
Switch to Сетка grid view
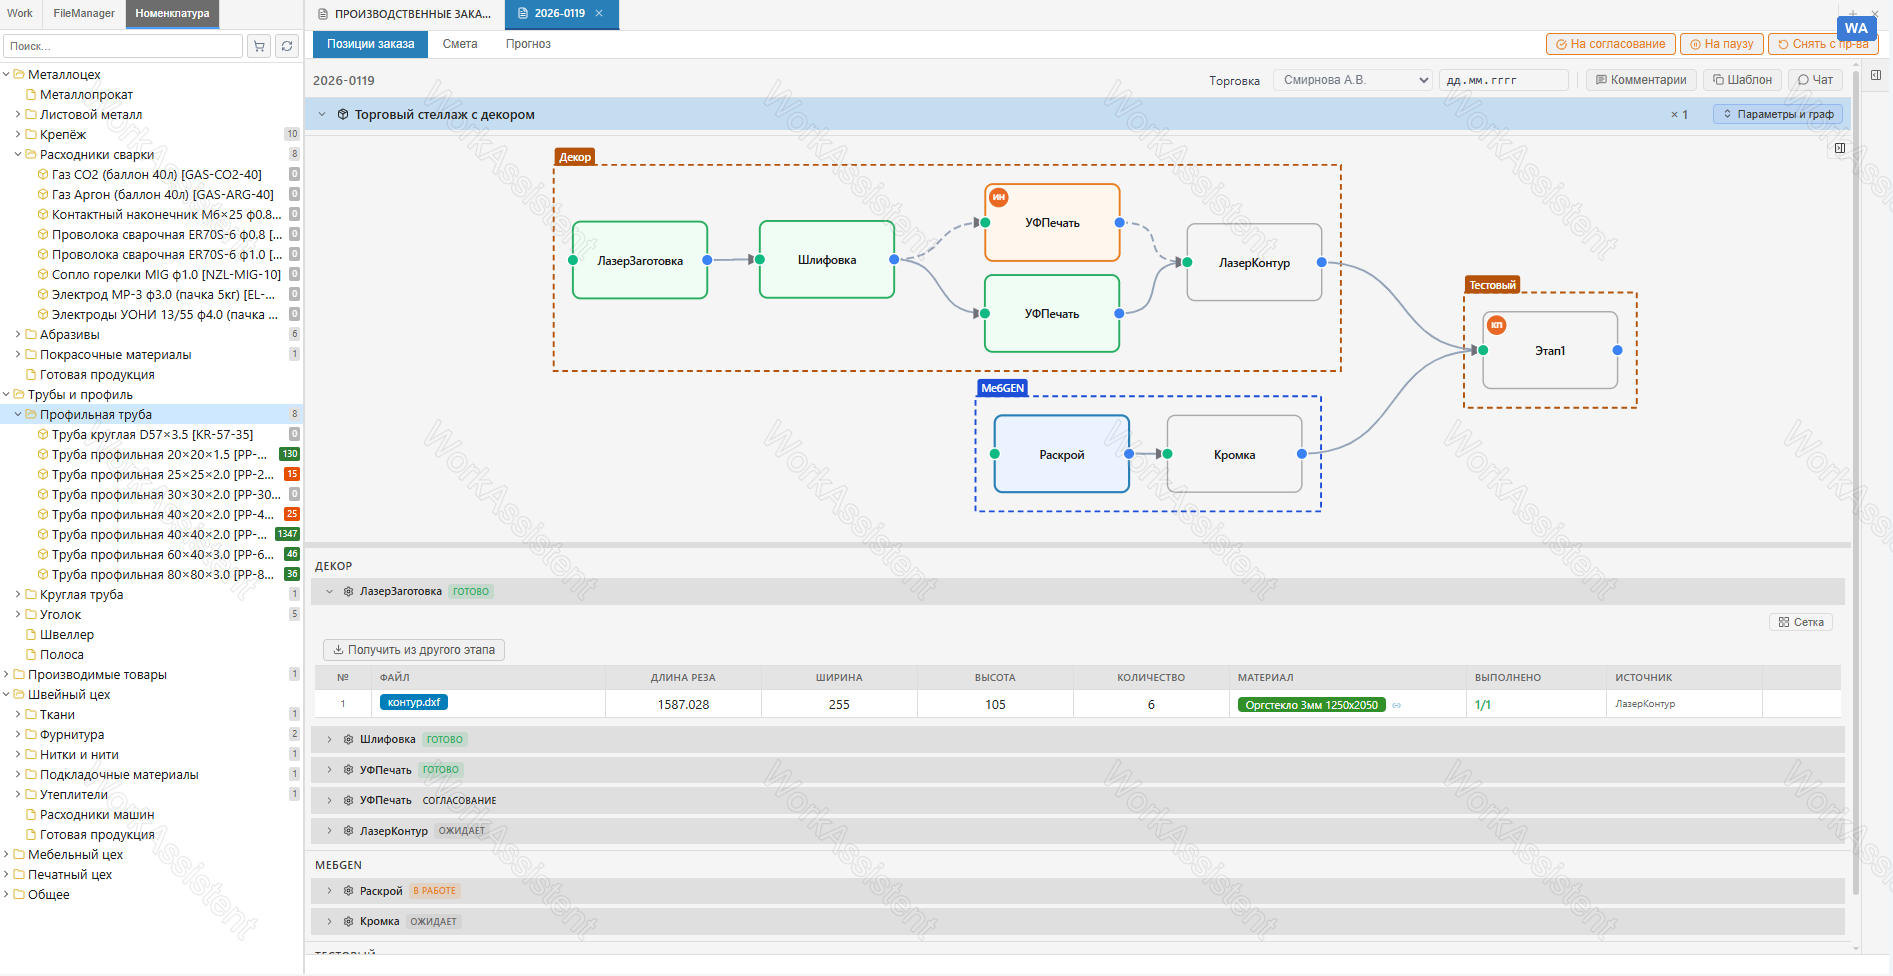[1801, 622]
